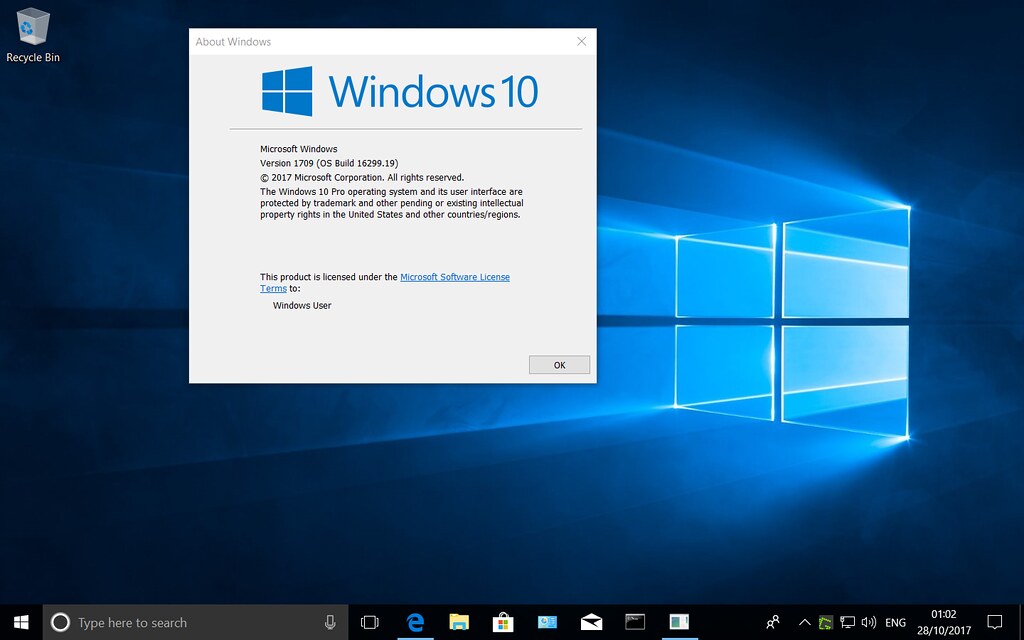The height and width of the screenshot is (640, 1024).
Task: Click the Windows 10 logo in the dialog
Action: (400, 91)
